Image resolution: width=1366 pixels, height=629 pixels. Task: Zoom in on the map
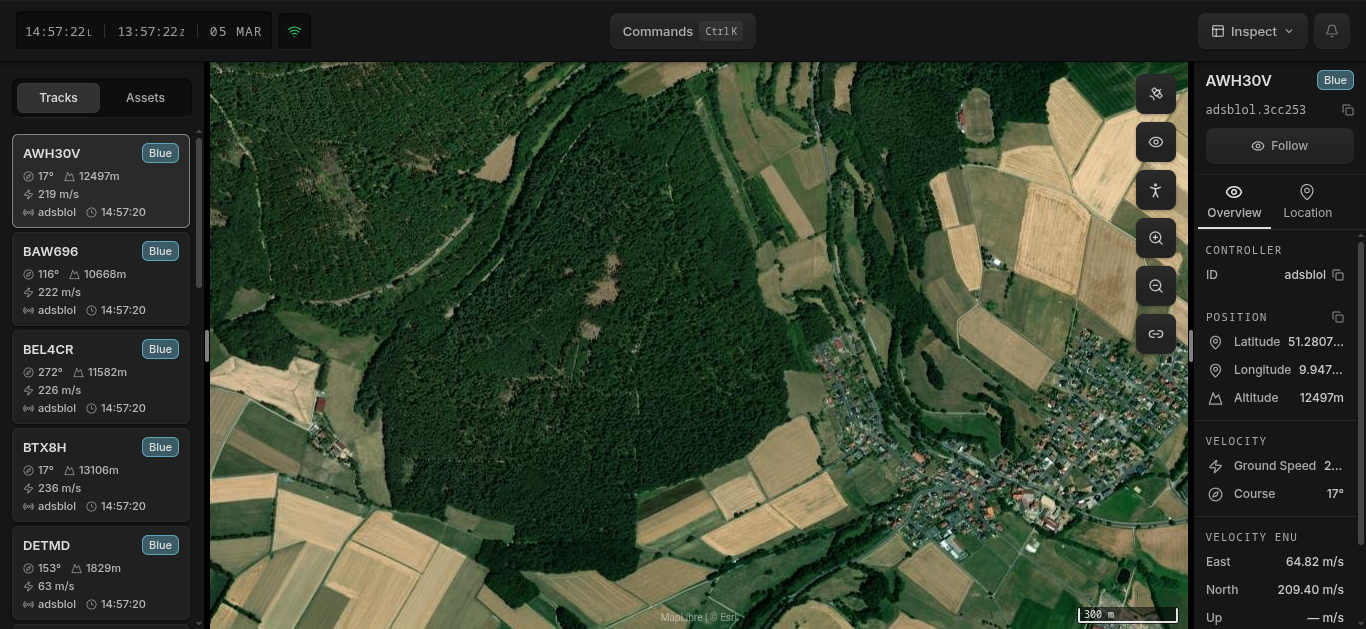tap(1155, 238)
